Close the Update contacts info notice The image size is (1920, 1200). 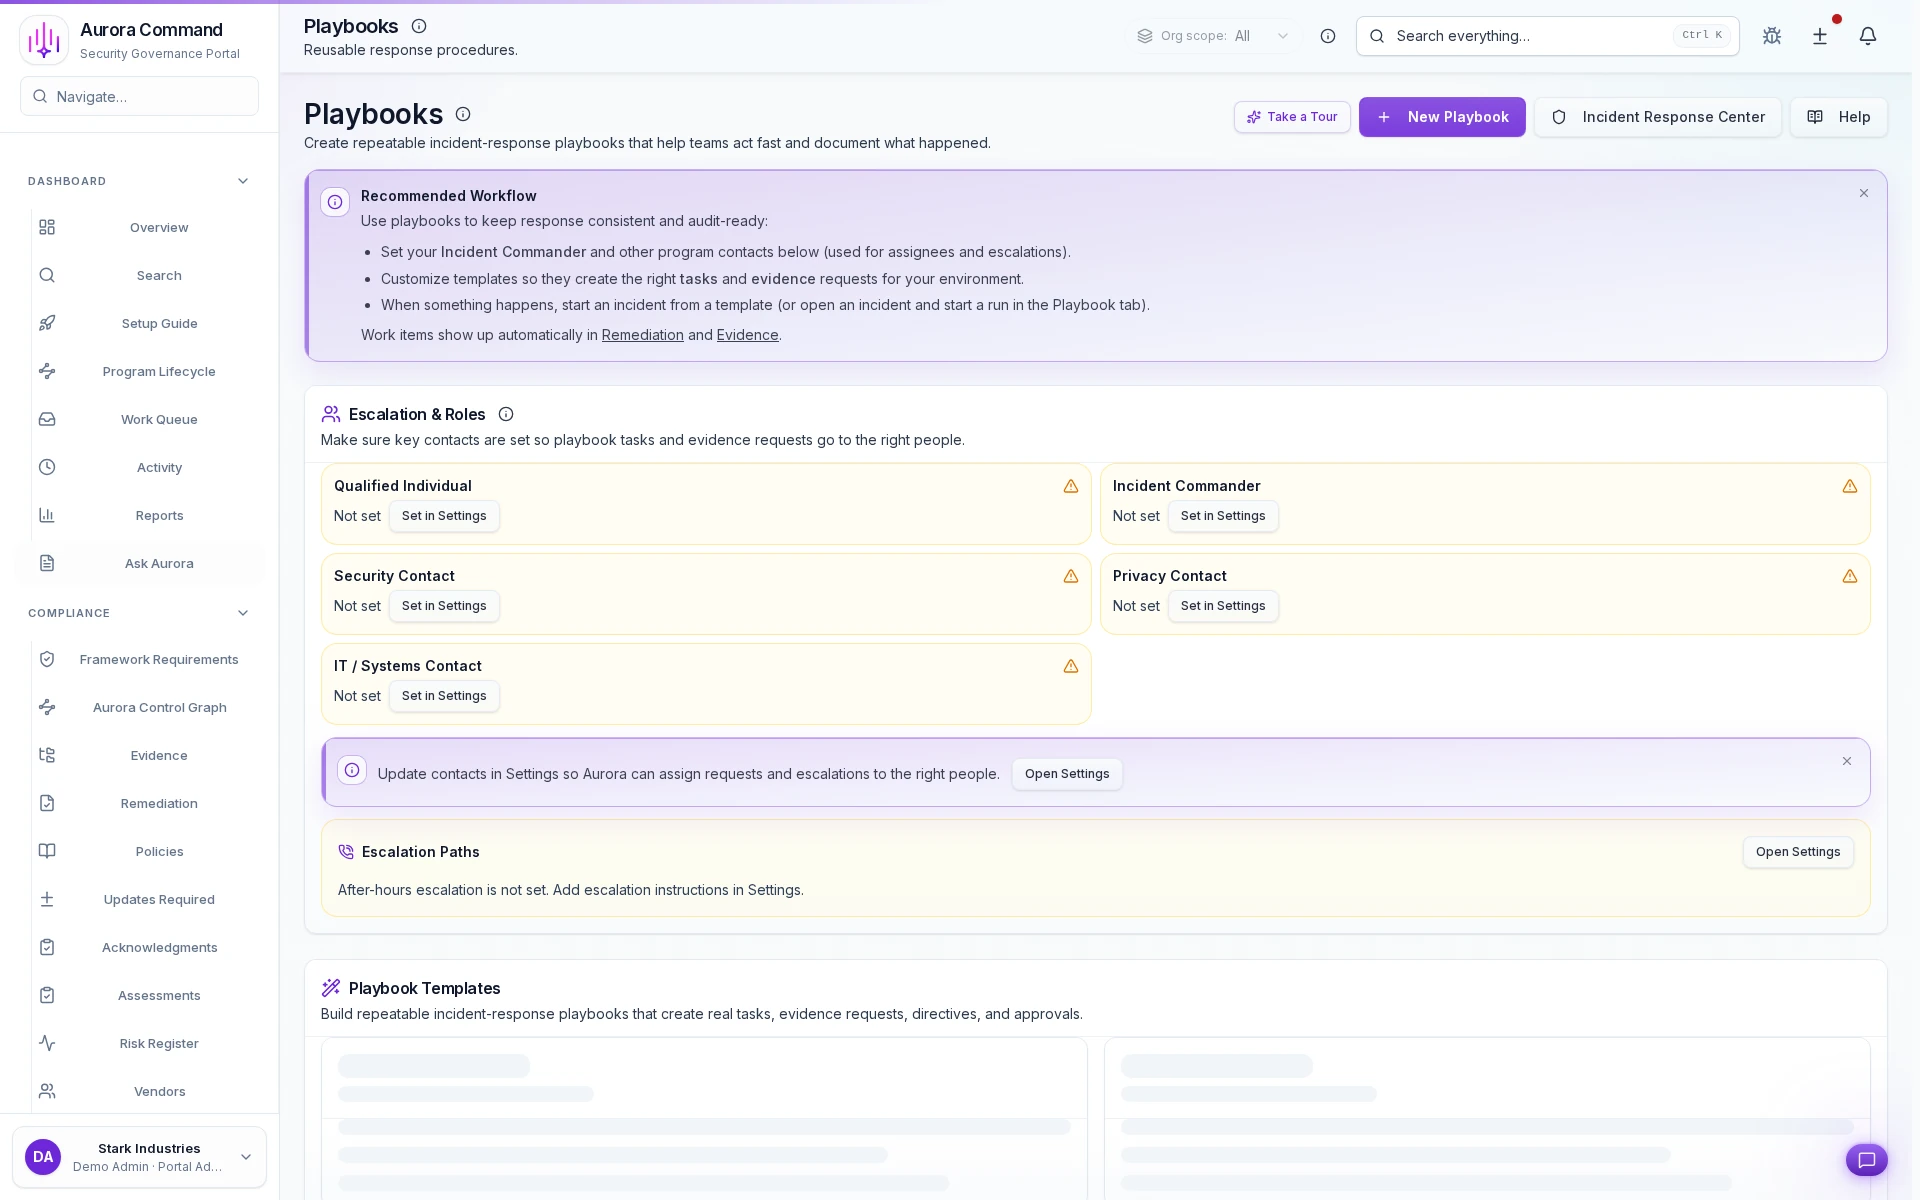click(x=1847, y=761)
